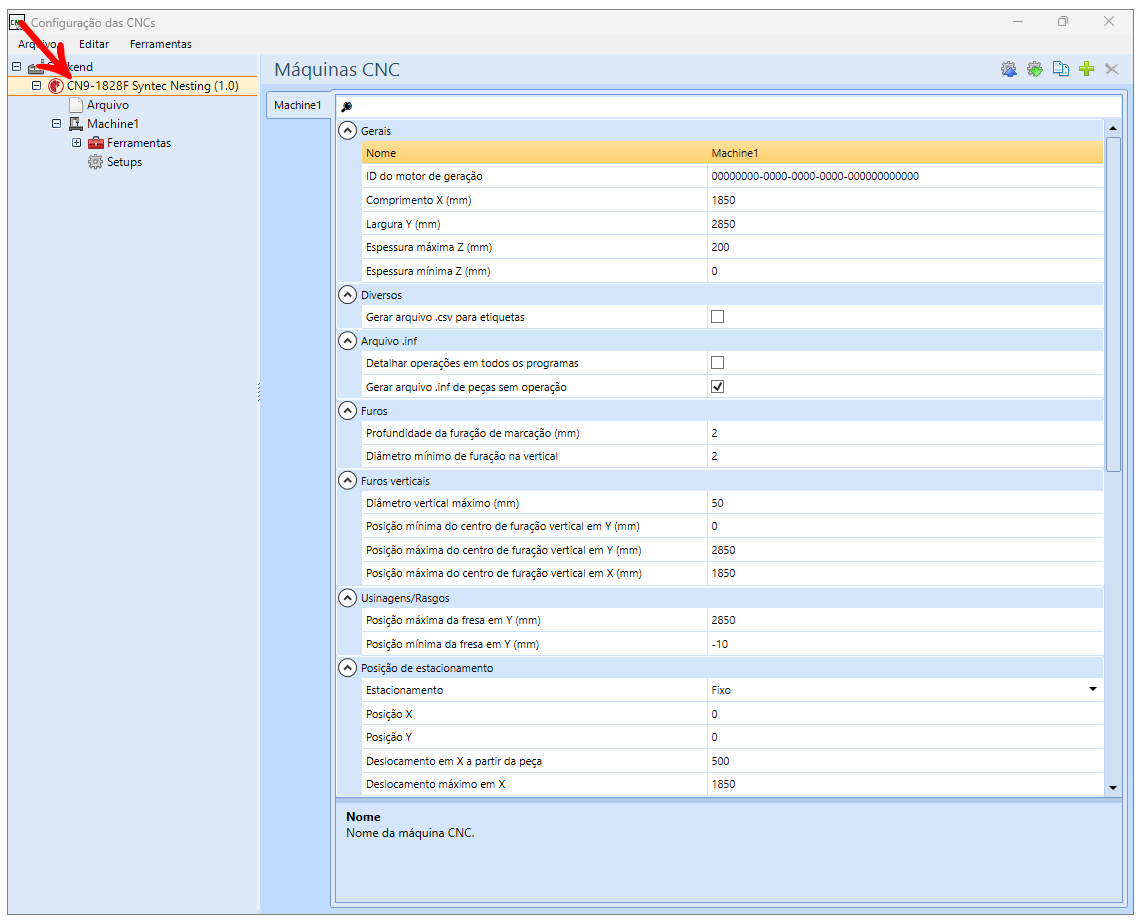Select the Arquivo page icon in the tree
Viewport: 1139px width, 922px height.
click(76, 105)
